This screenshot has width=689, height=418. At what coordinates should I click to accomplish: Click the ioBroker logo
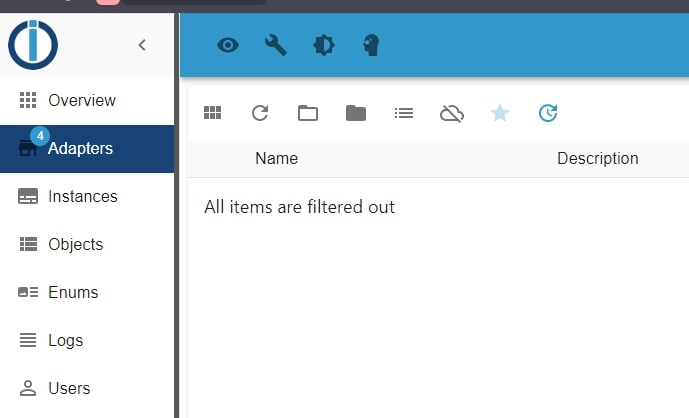[x=33, y=44]
